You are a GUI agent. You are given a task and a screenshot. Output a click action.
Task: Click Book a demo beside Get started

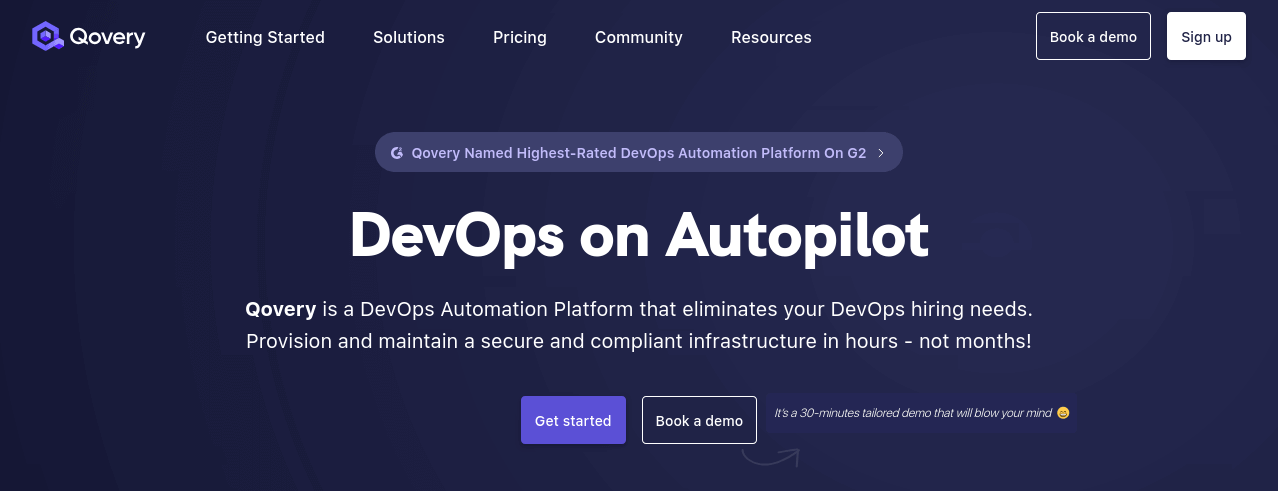pyautogui.click(x=699, y=420)
